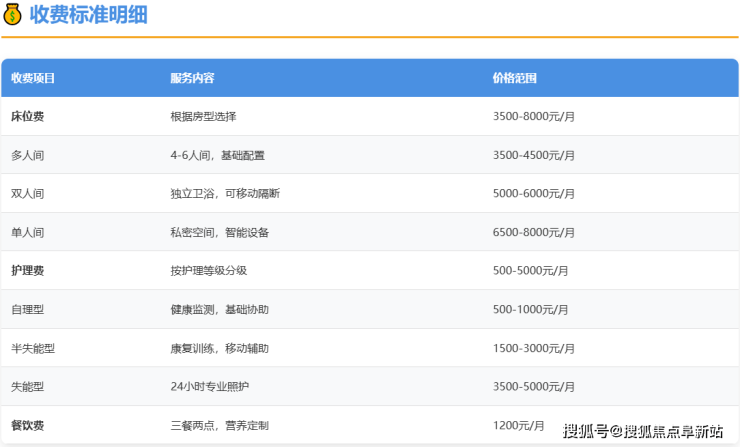Pick the 自理型 row label
This screenshot has width=740, height=447.
tap(27, 310)
